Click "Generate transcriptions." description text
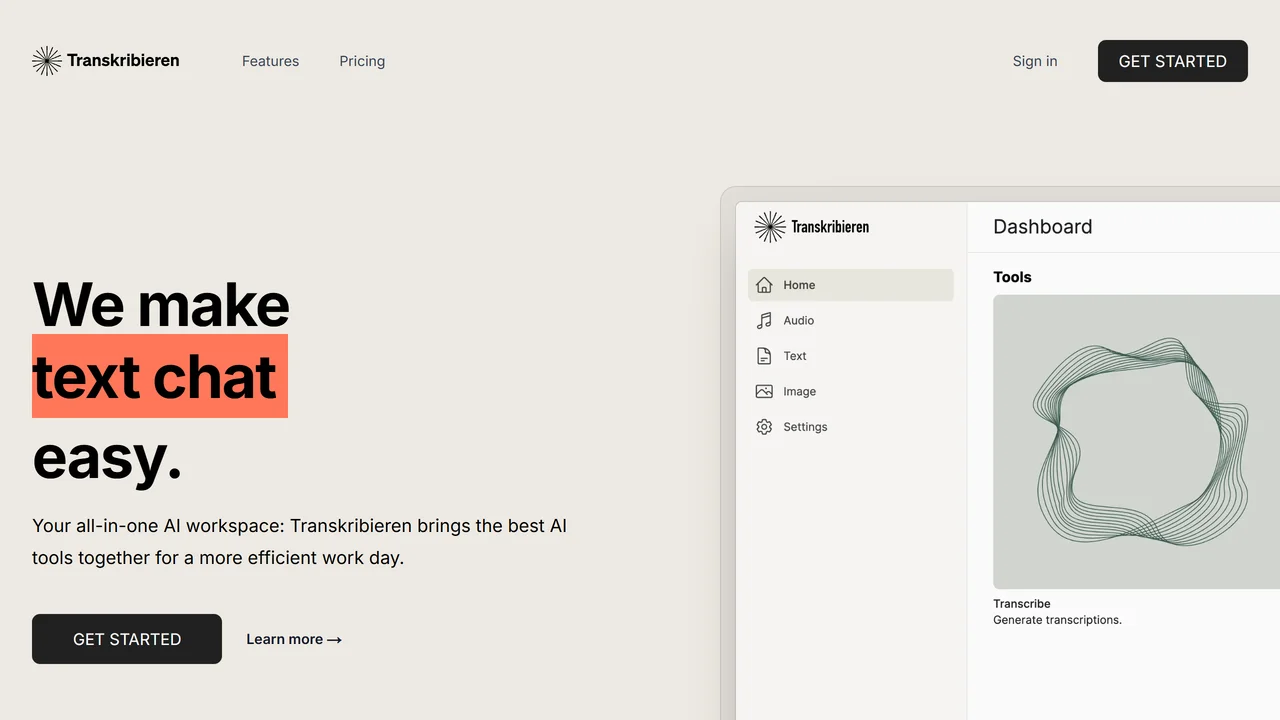 [1057, 620]
